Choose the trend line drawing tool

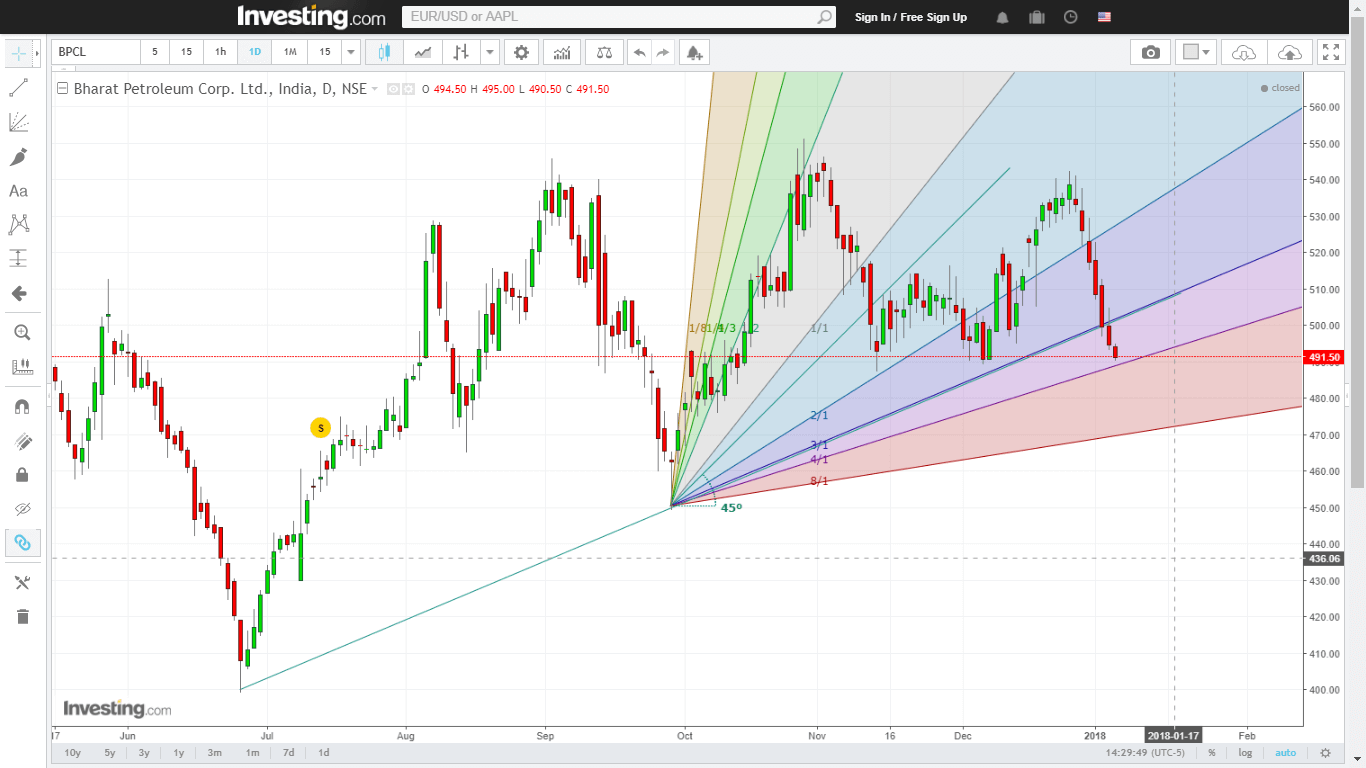18,89
